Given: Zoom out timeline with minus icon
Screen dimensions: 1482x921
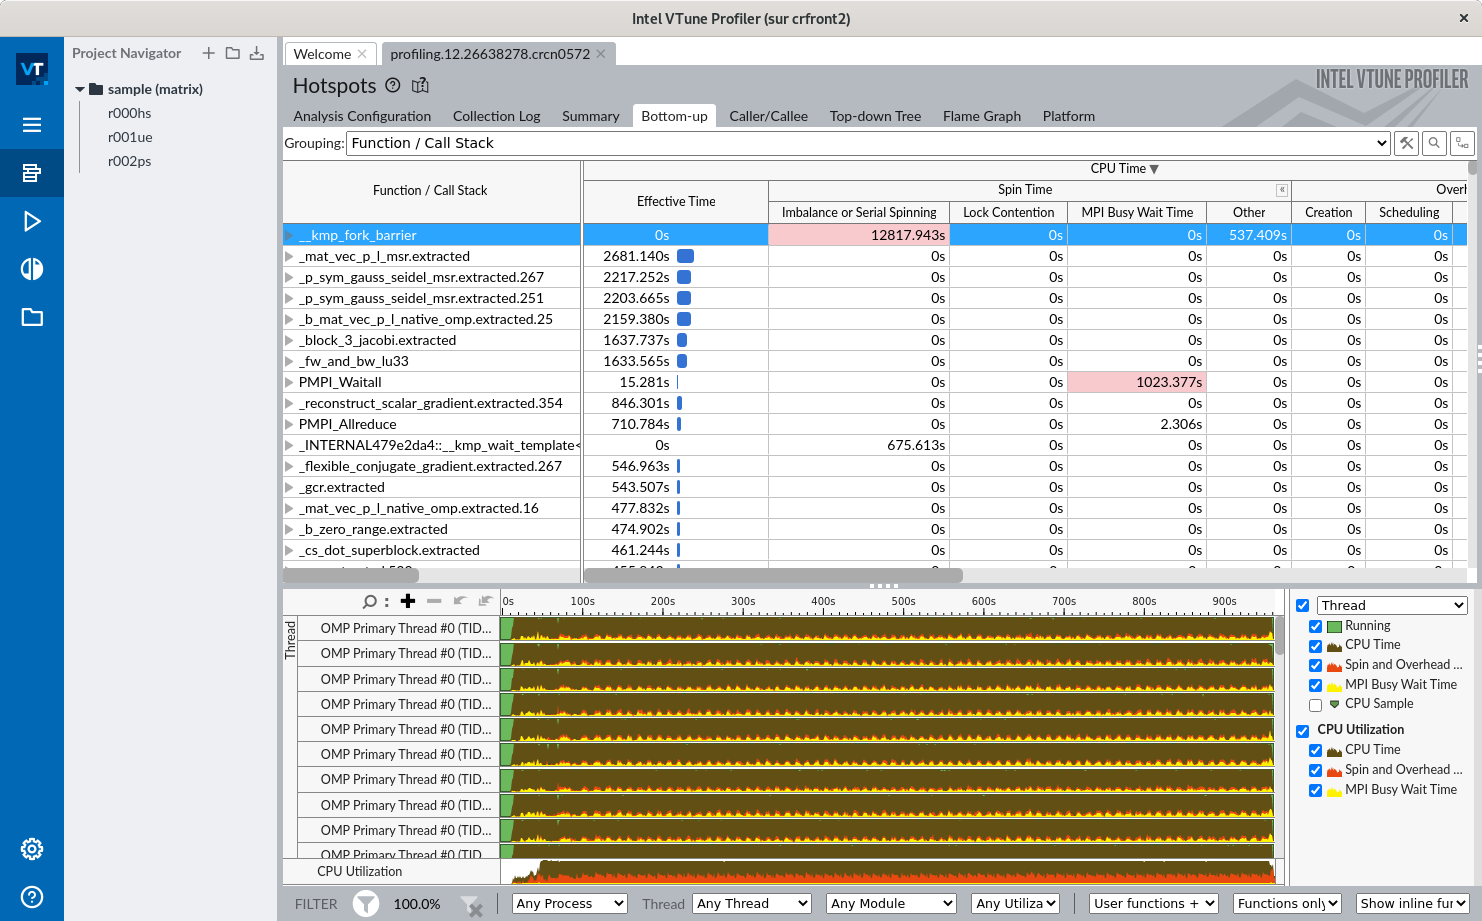Looking at the screenshot, I should [434, 601].
